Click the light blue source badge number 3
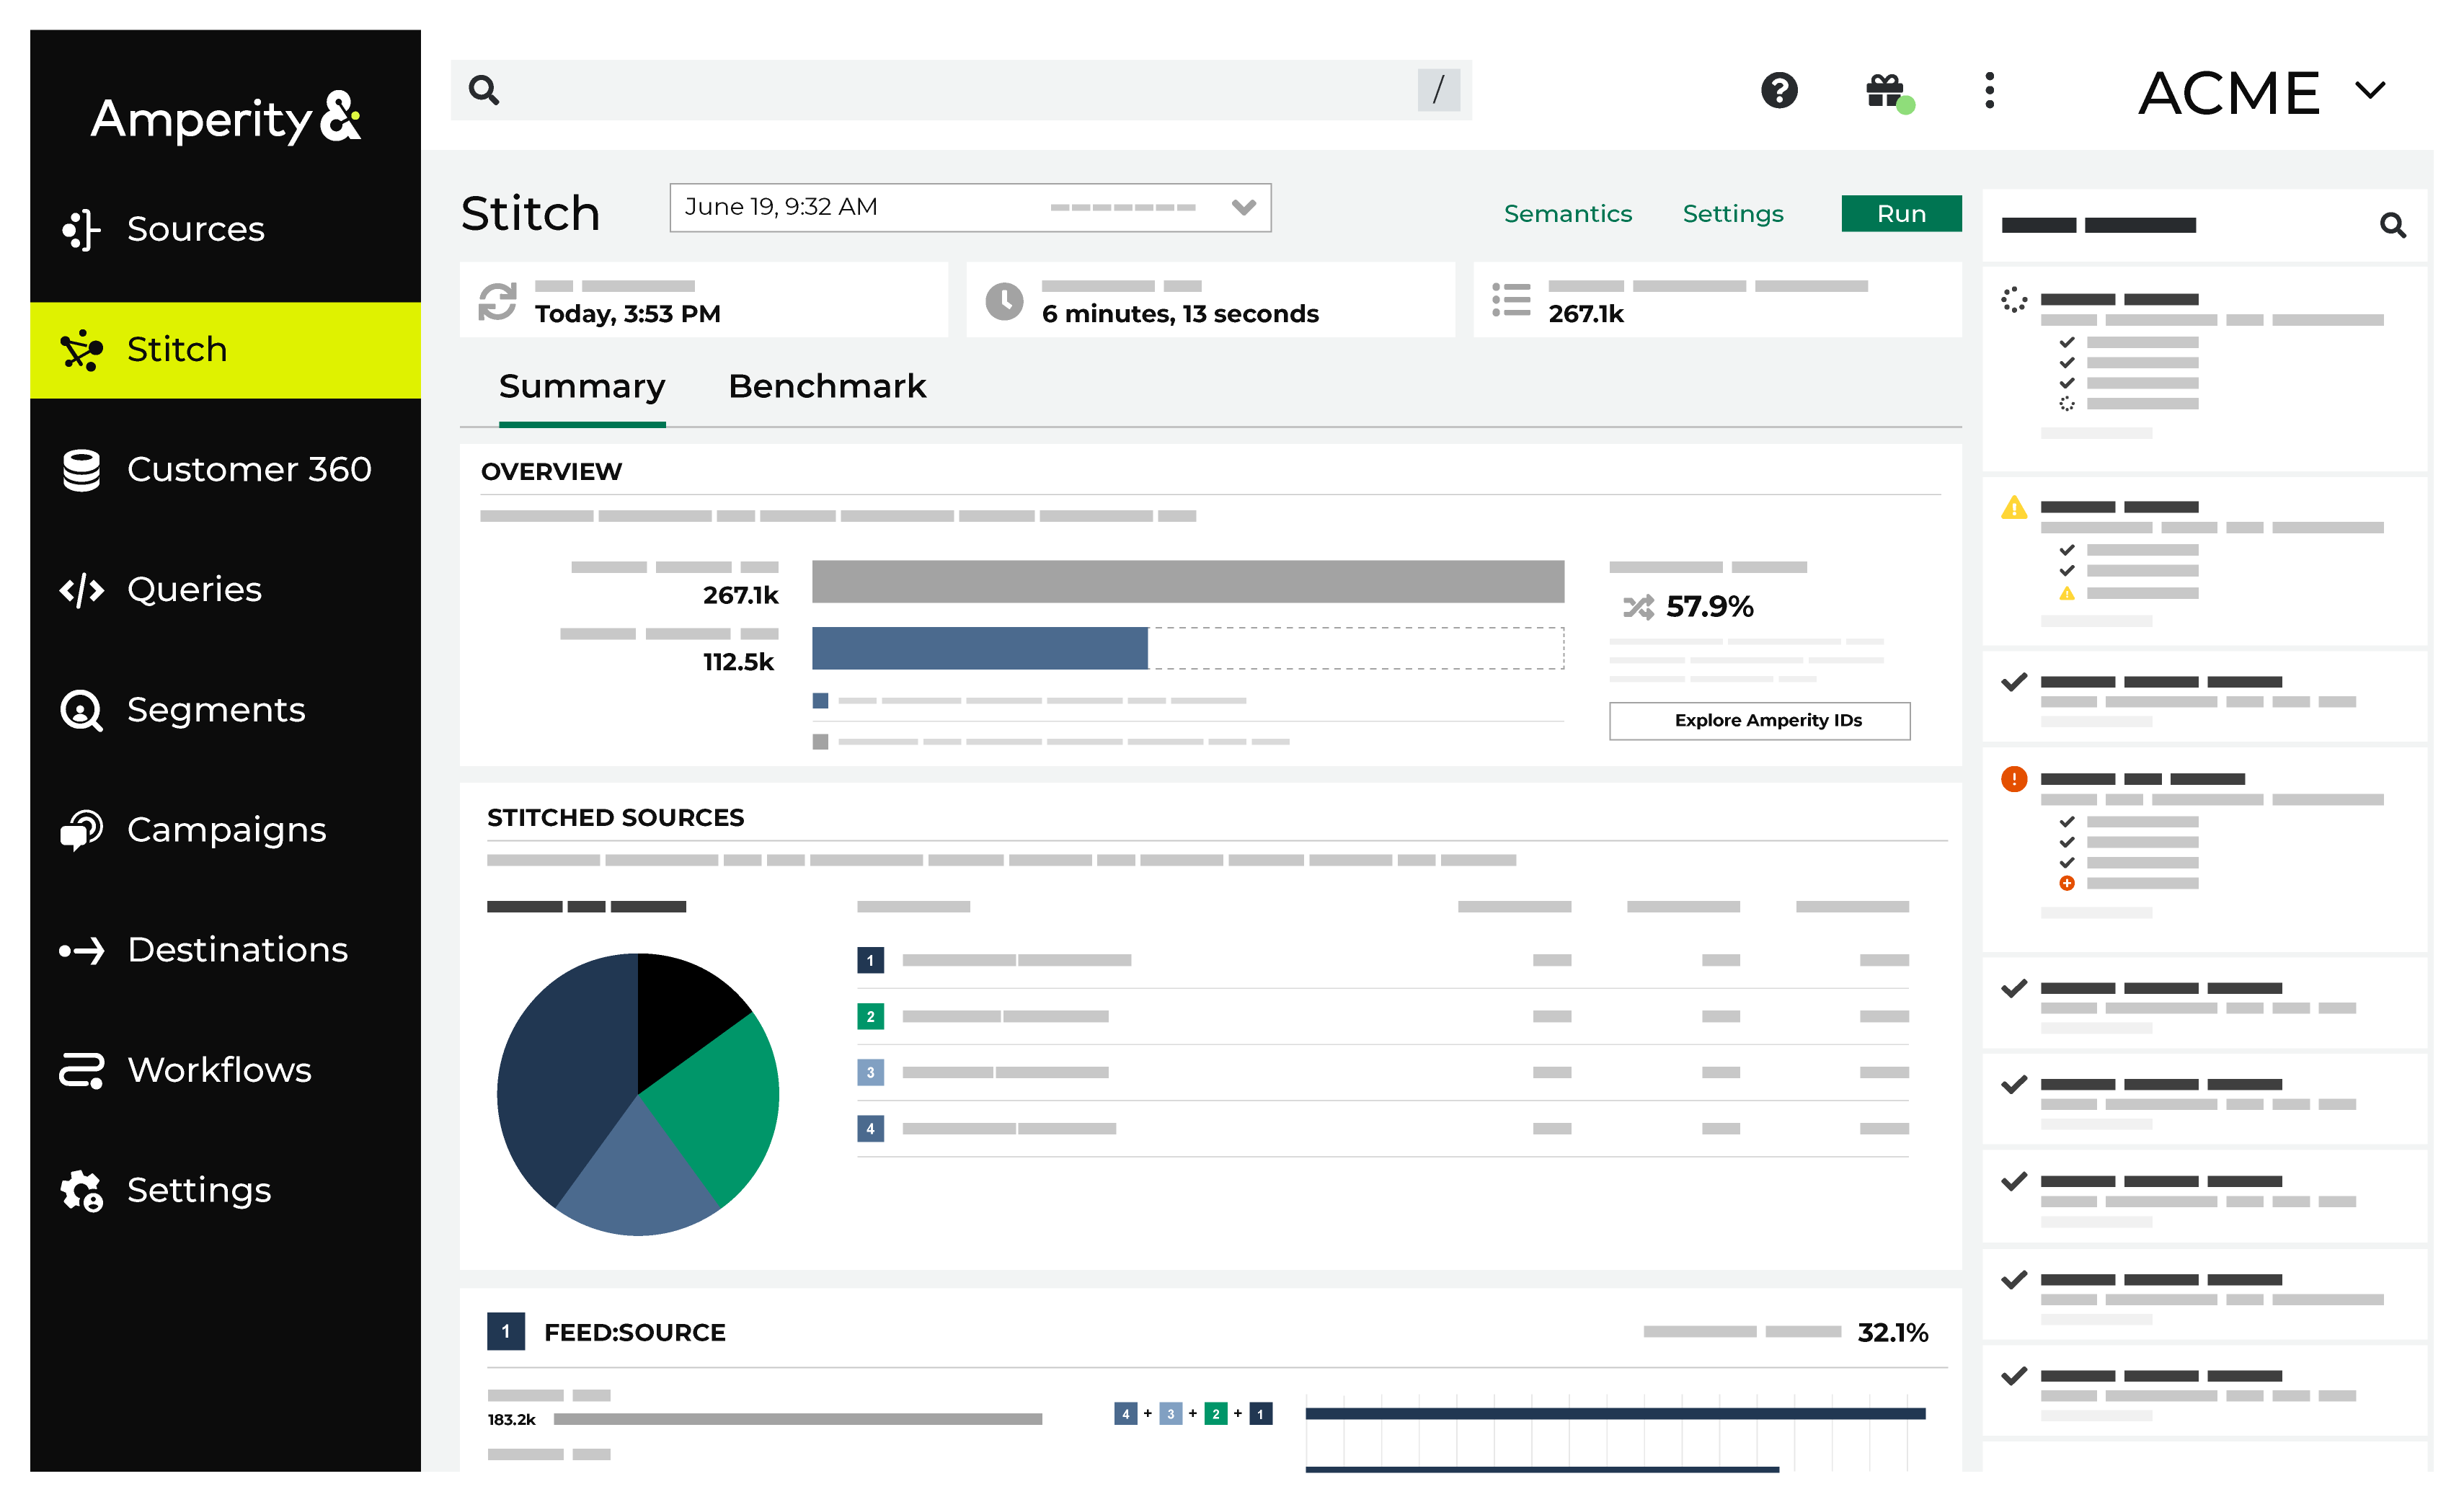This screenshot has width=2464, height=1502. coord(870,1072)
